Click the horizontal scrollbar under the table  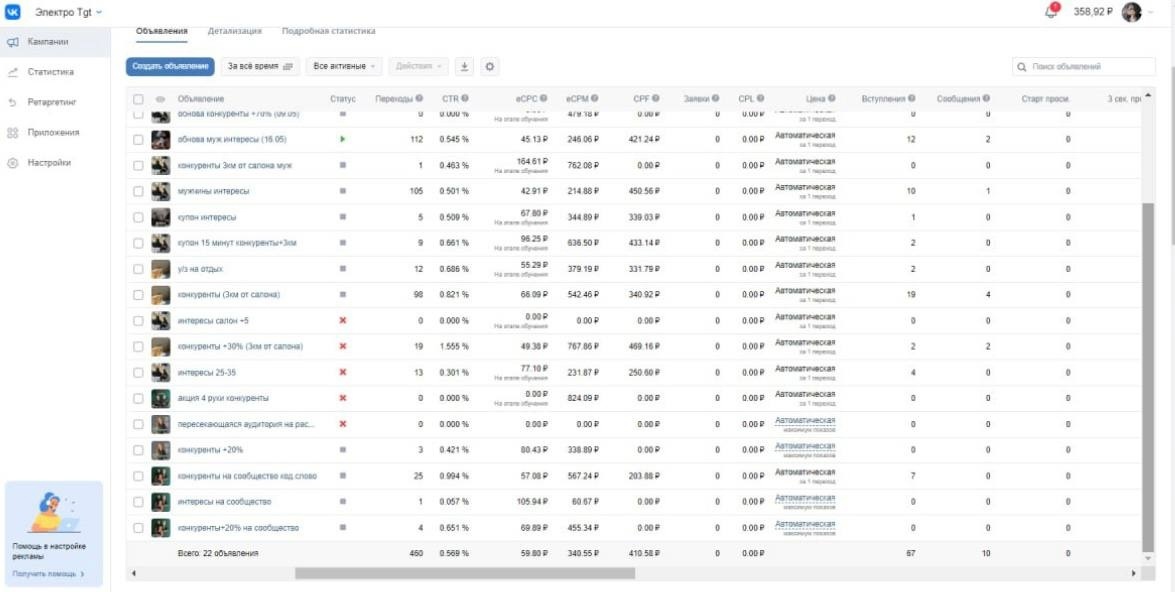coord(465,573)
